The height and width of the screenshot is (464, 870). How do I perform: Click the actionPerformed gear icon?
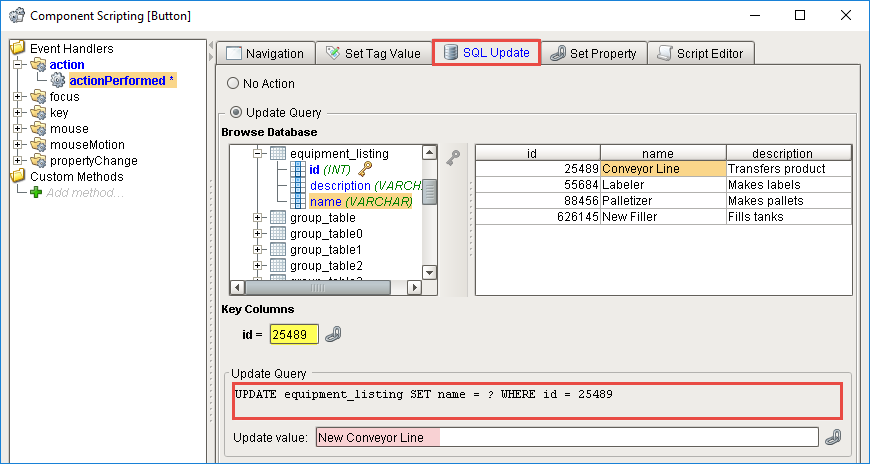click(58, 80)
